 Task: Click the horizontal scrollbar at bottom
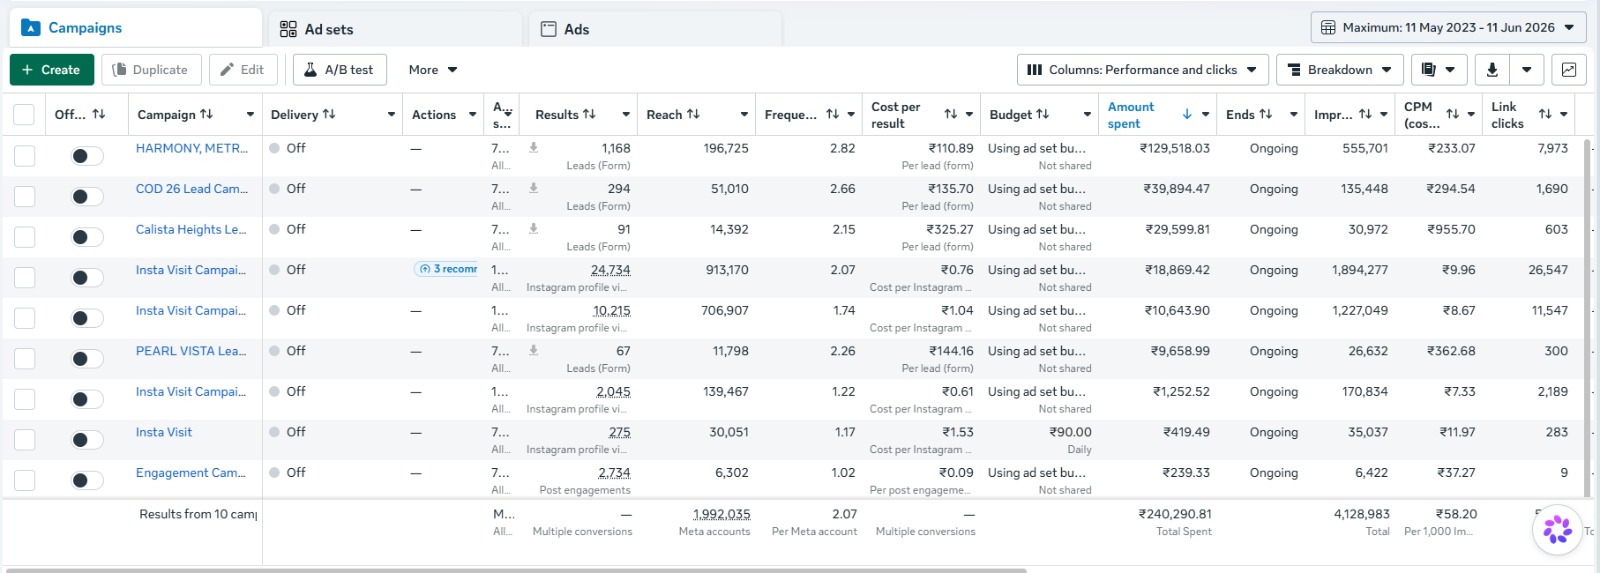coord(515,570)
